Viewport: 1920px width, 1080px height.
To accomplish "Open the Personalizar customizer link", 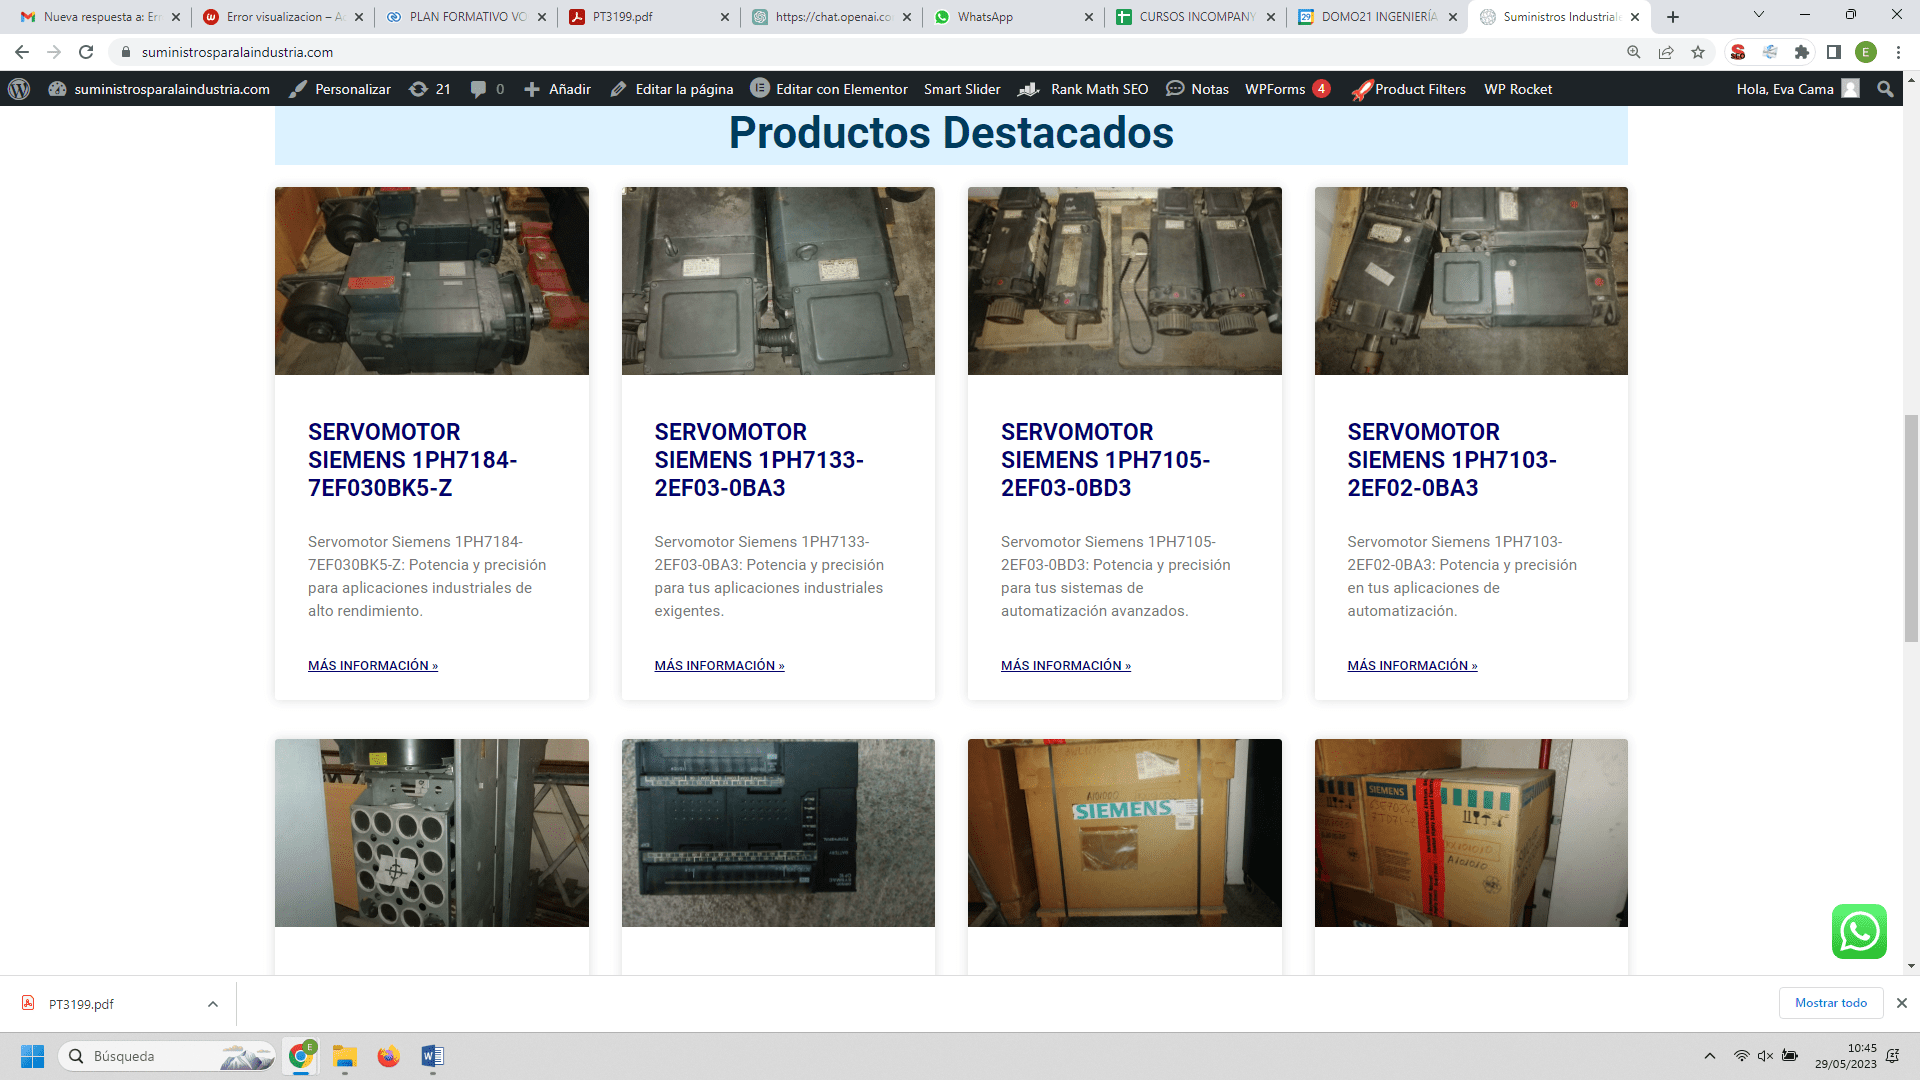I will [x=340, y=89].
